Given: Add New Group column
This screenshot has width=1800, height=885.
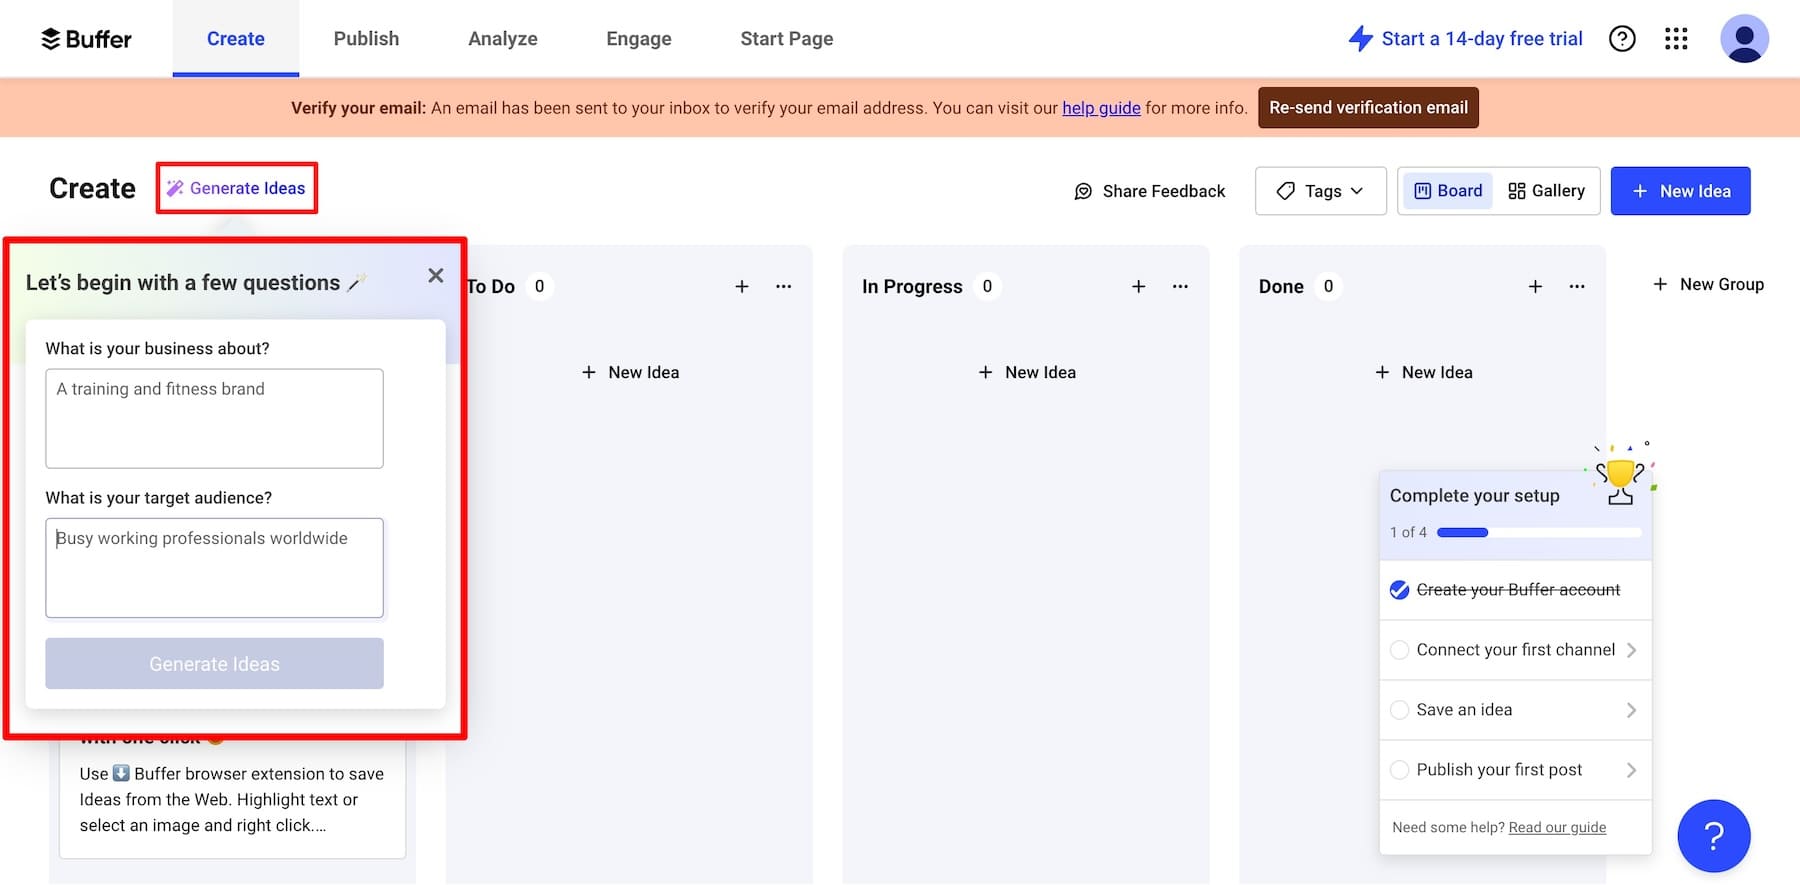Looking at the screenshot, I should 1708,285.
